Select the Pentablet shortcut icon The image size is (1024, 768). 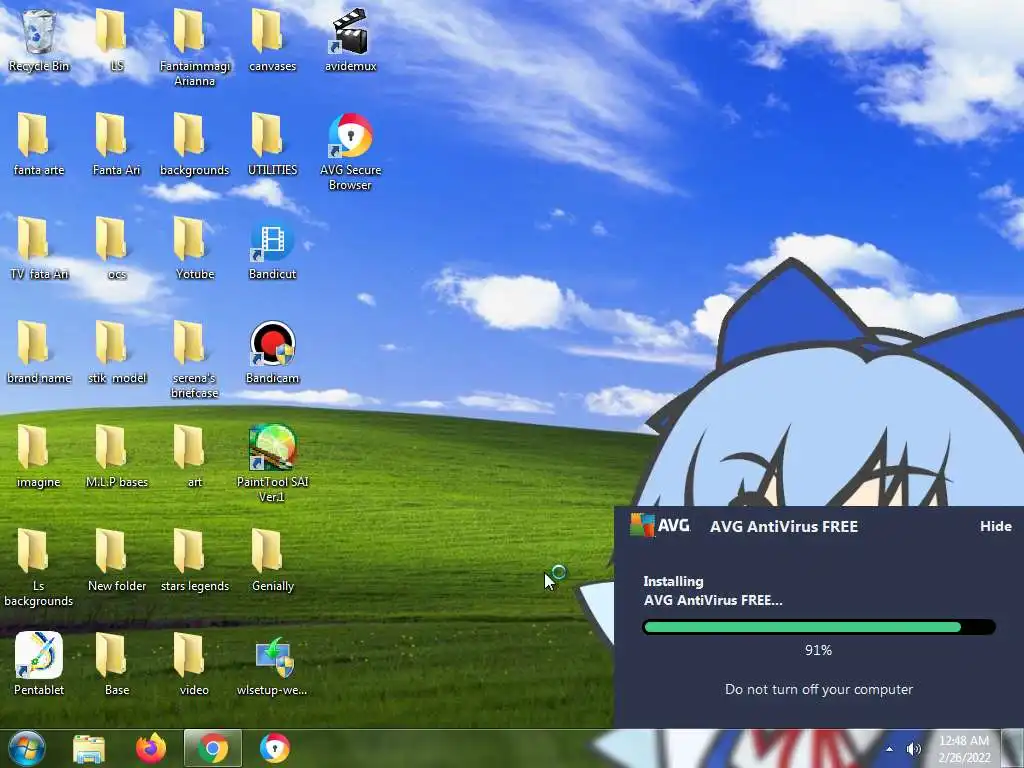click(39, 664)
